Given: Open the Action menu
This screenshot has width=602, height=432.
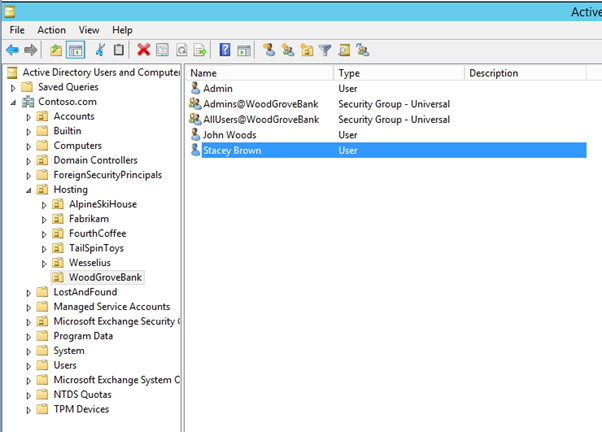Looking at the screenshot, I should [x=51, y=30].
